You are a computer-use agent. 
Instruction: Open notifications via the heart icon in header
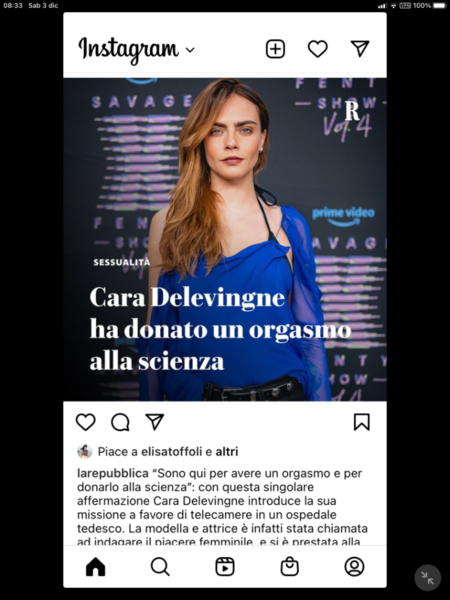[x=318, y=49]
